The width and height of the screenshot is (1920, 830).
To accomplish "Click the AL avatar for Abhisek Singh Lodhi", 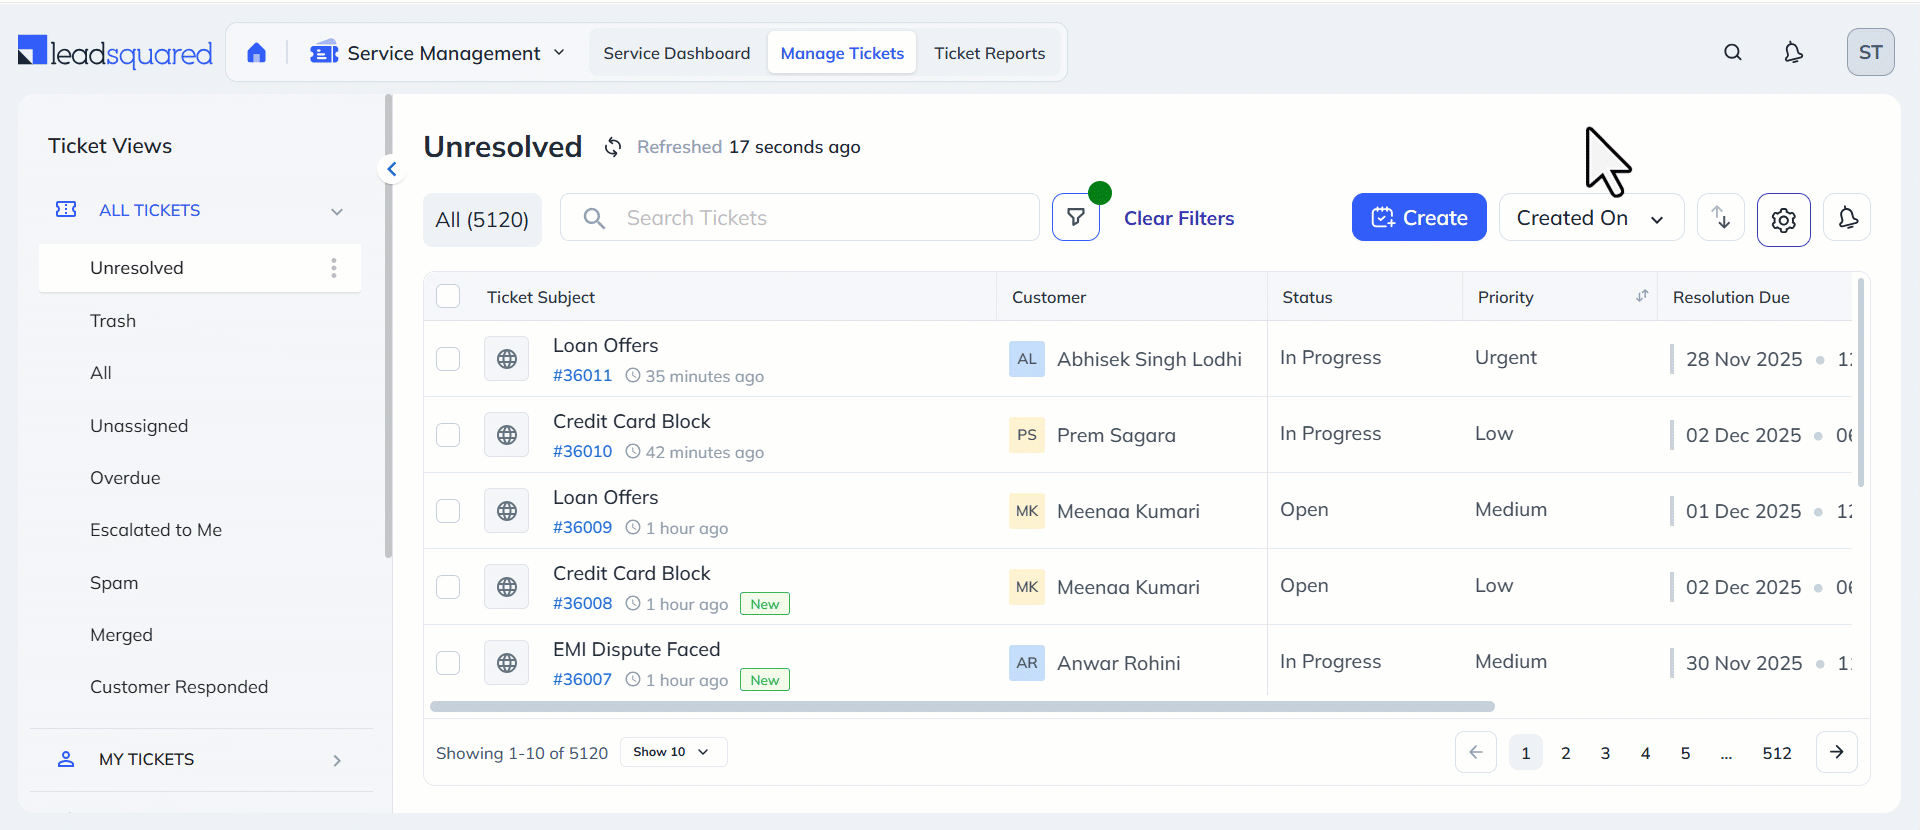I will 1027,359.
